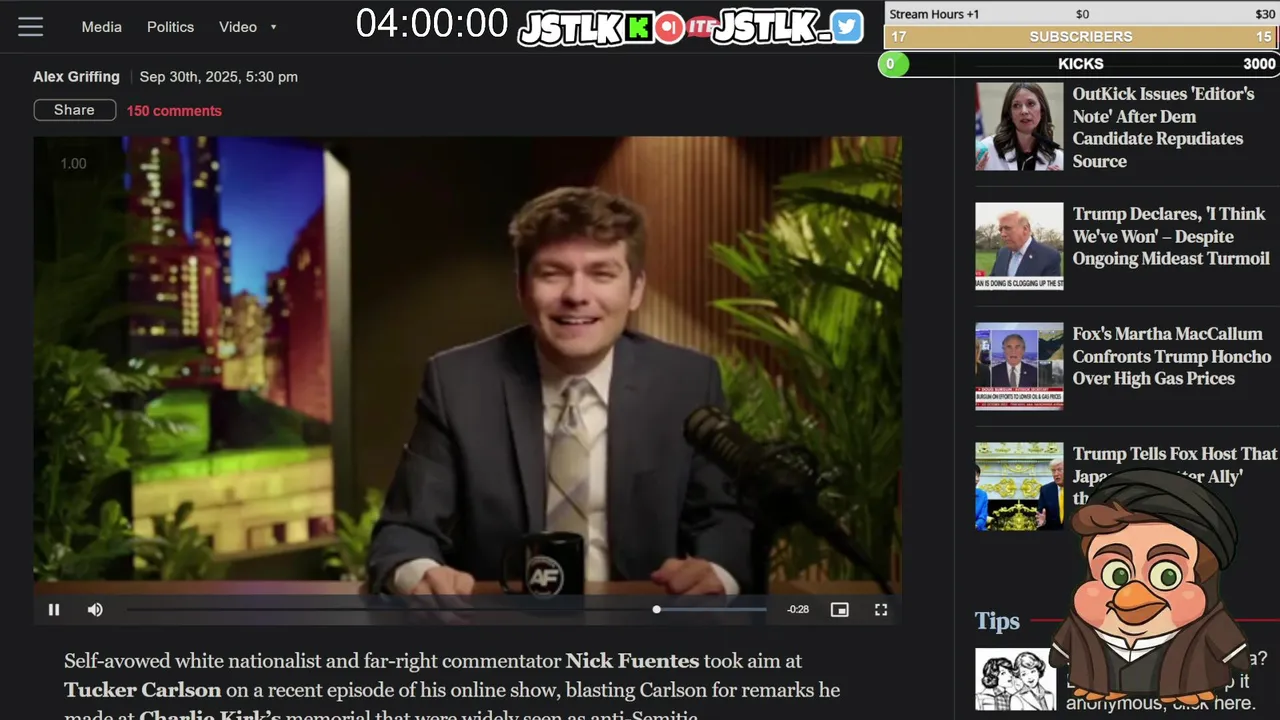Viewport: 1280px width, 720px height.
Task: Click Trump Tells Fox Host thumbnail
Action: pyautogui.click(x=1019, y=486)
